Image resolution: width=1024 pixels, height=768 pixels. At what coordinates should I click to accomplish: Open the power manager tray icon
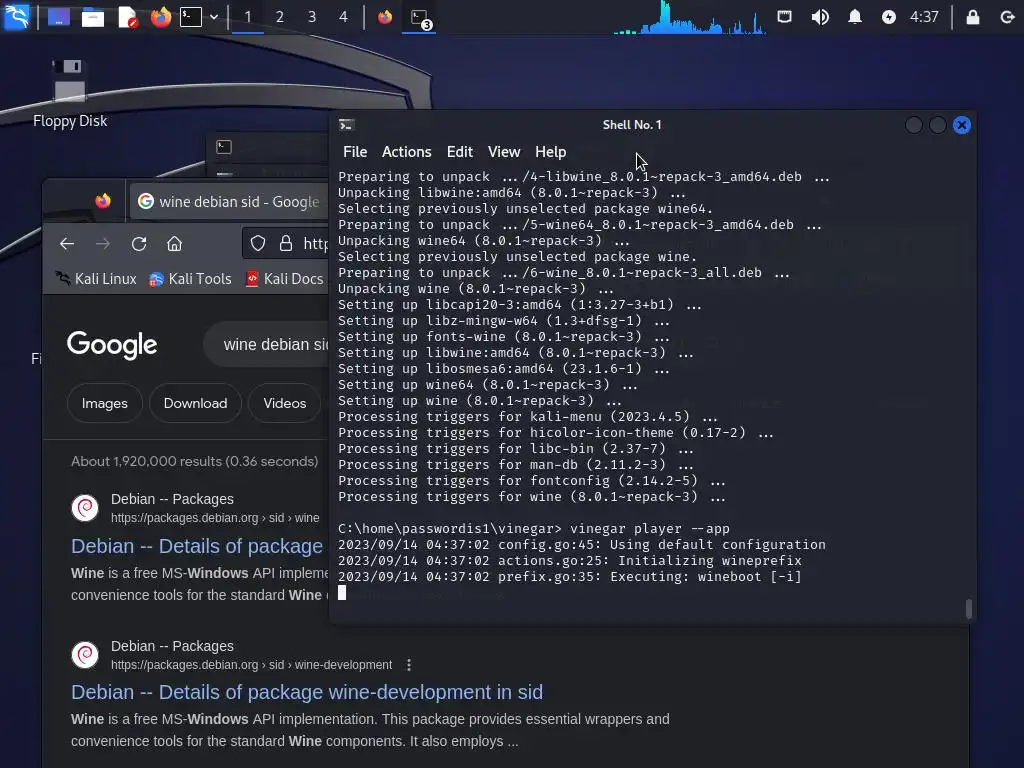(x=889, y=17)
